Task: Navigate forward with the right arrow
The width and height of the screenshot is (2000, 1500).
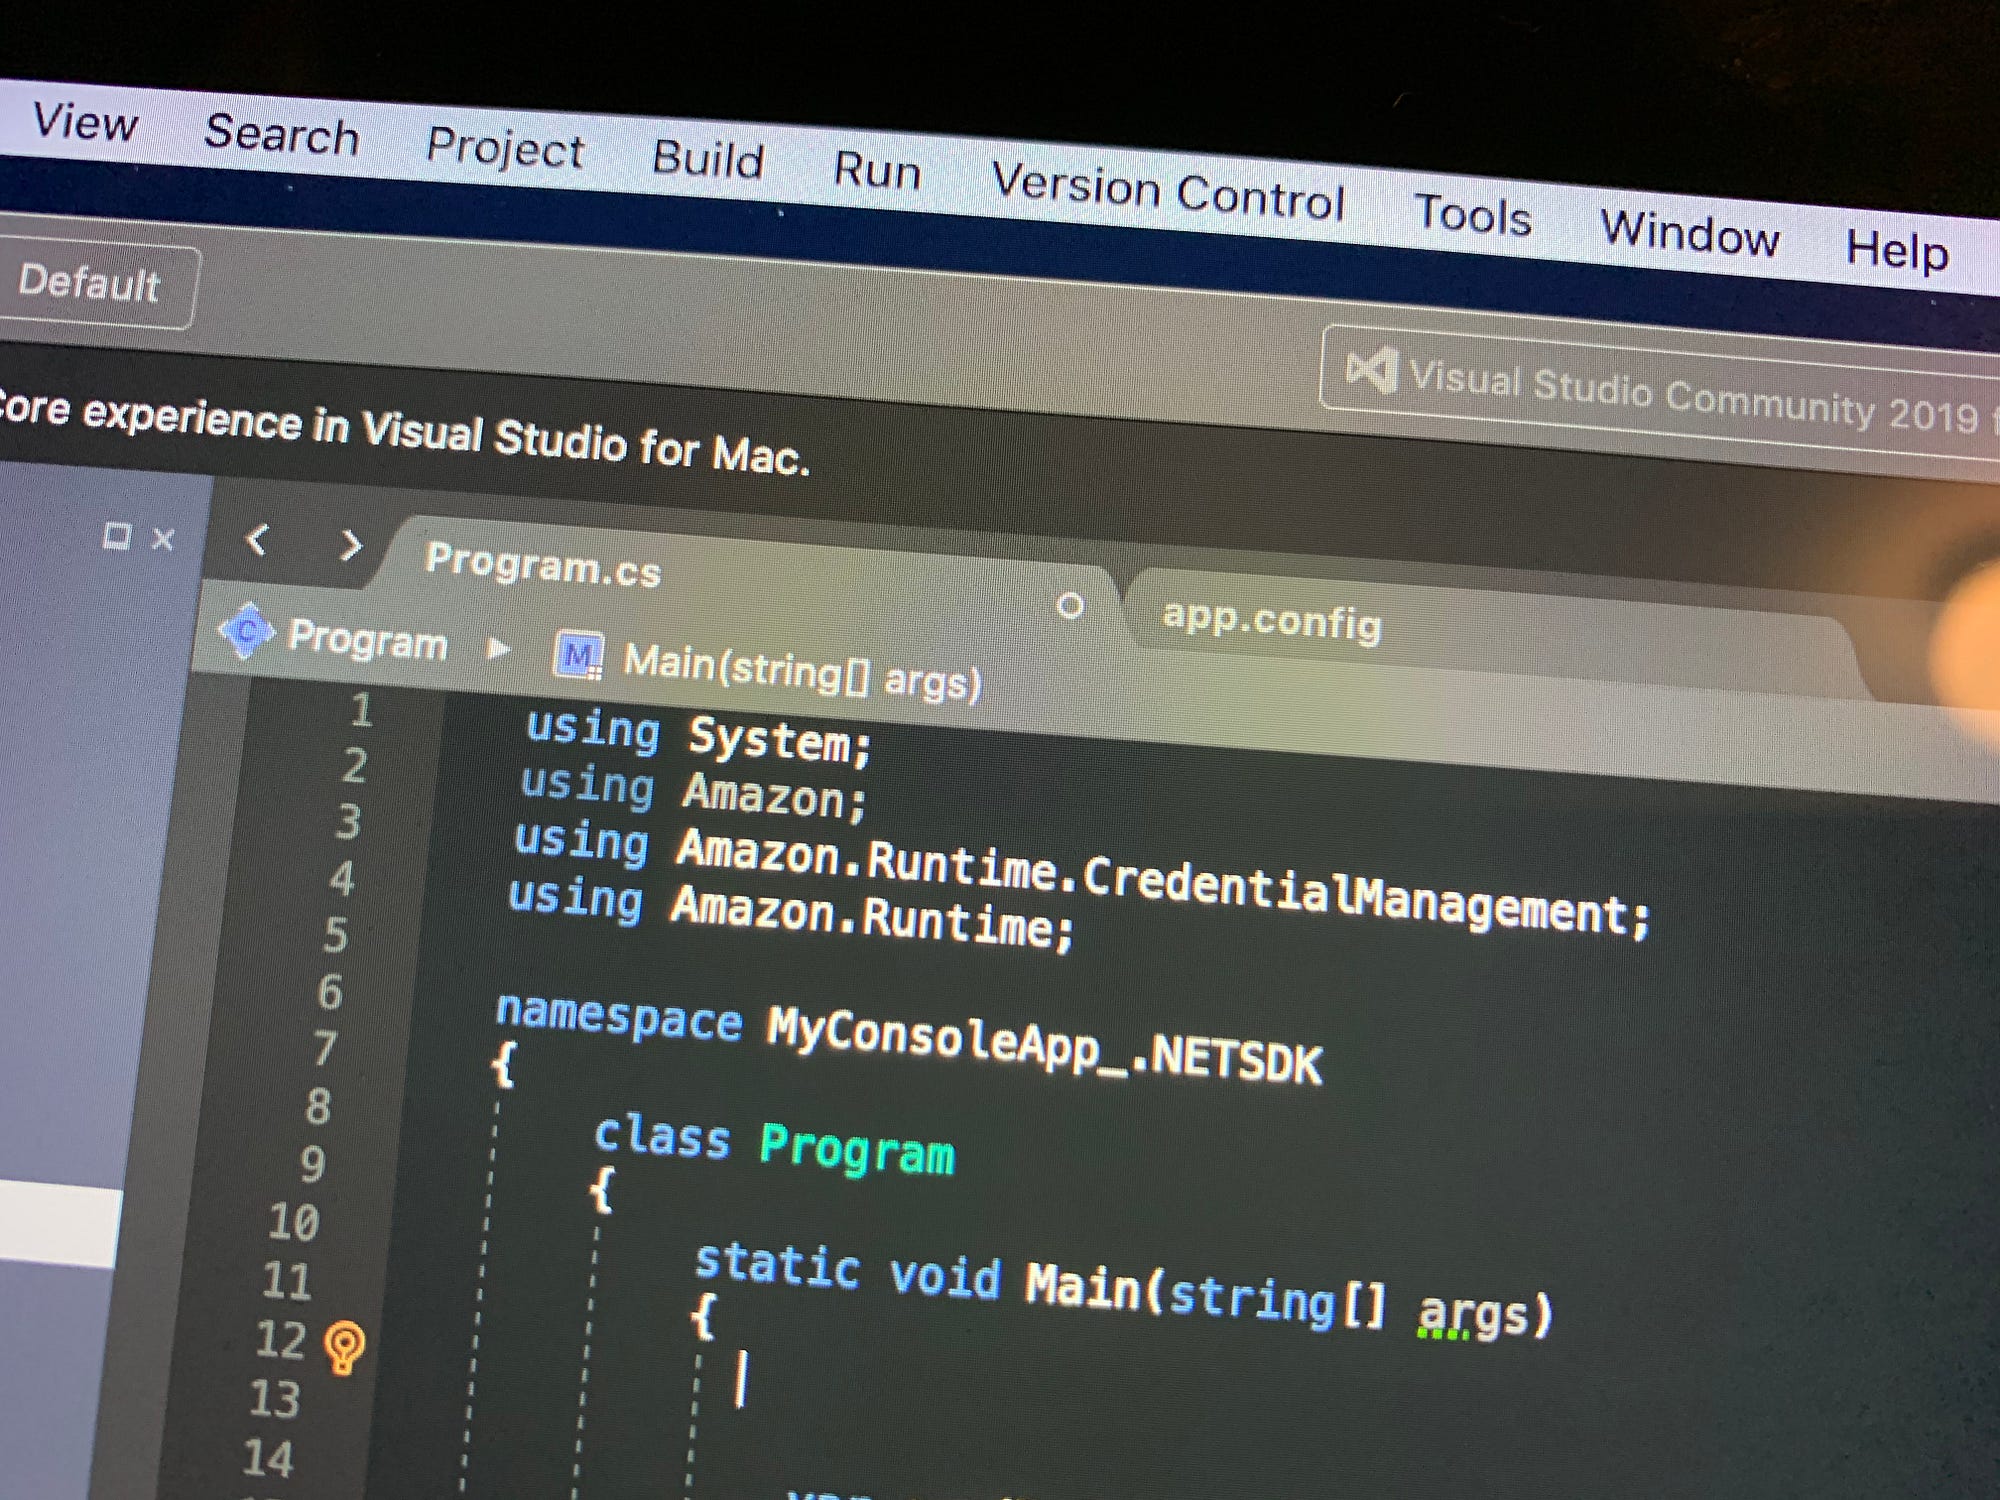Action: coord(350,545)
